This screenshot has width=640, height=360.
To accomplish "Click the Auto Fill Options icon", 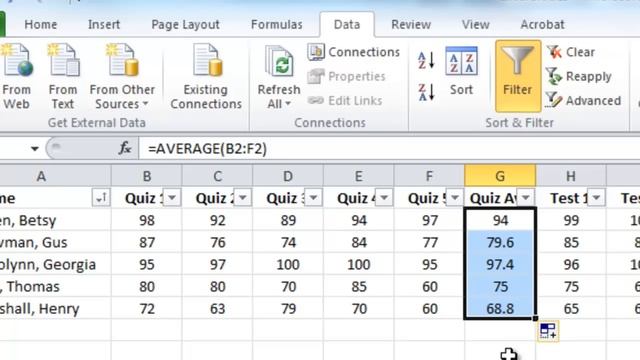I will 548,331.
